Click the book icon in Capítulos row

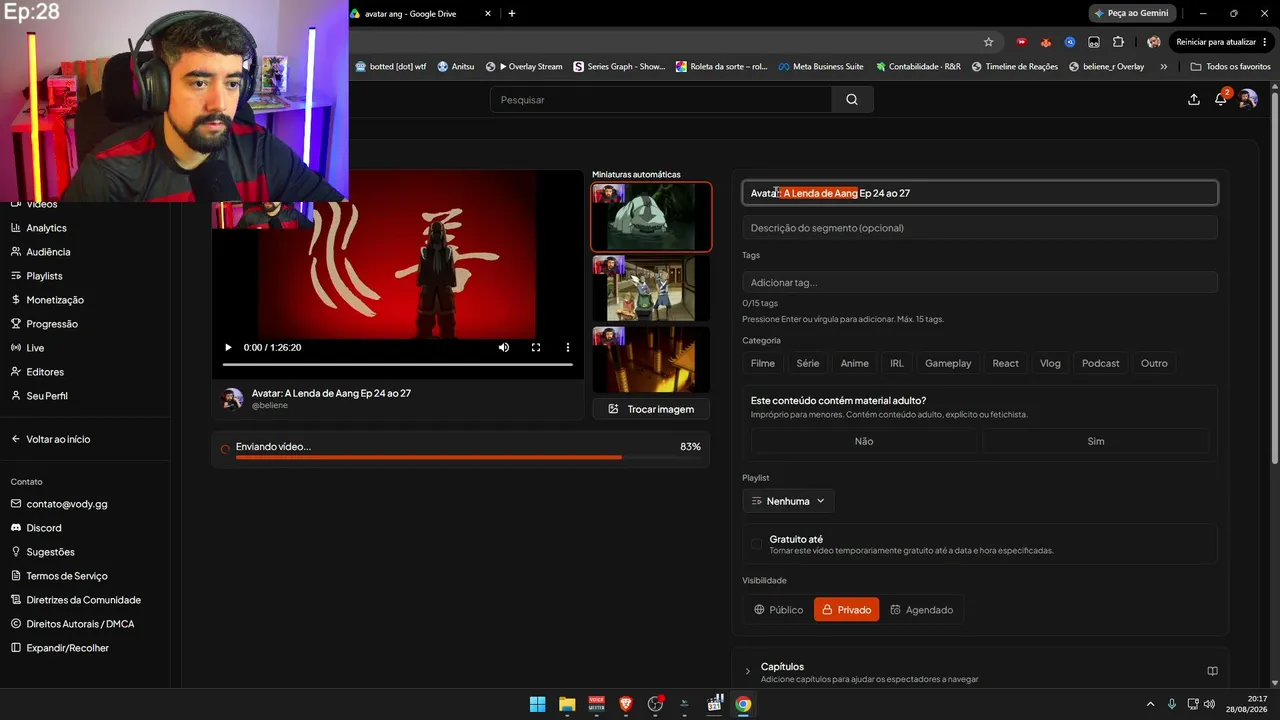[x=1212, y=671]
